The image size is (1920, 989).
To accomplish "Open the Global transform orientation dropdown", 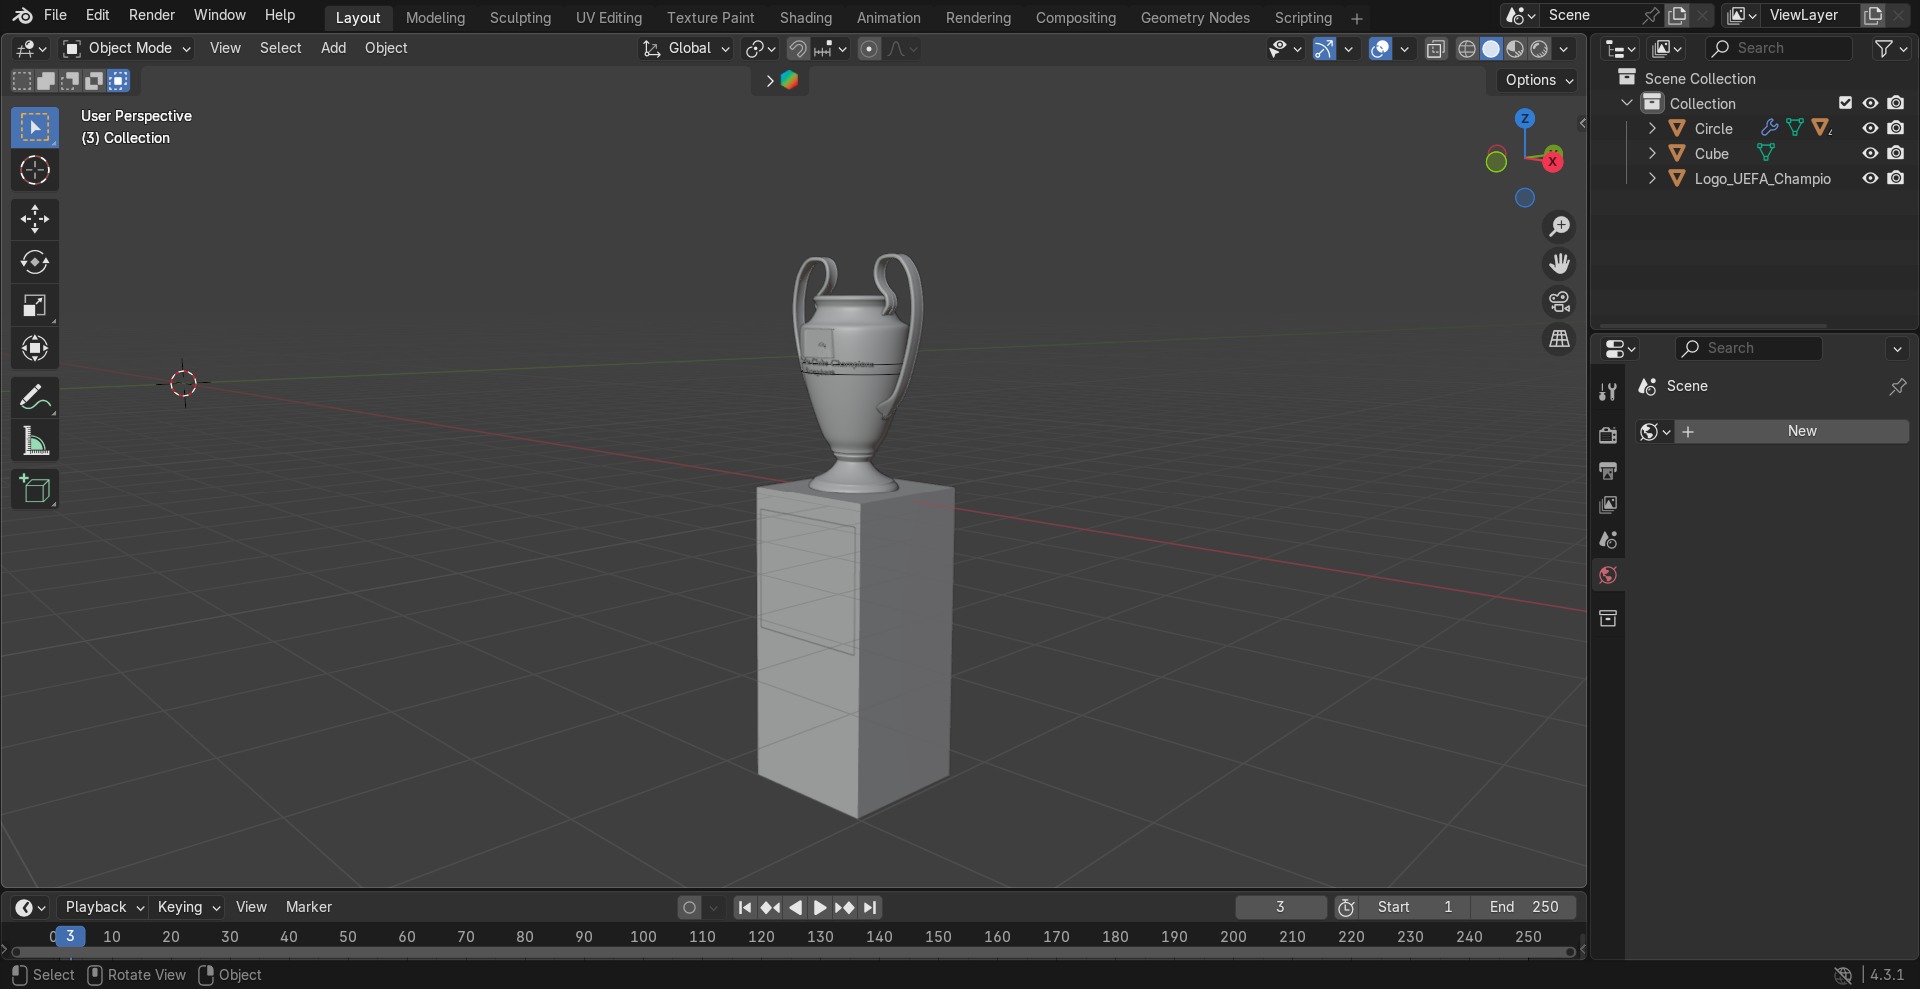I will click(x=686, y=48).
